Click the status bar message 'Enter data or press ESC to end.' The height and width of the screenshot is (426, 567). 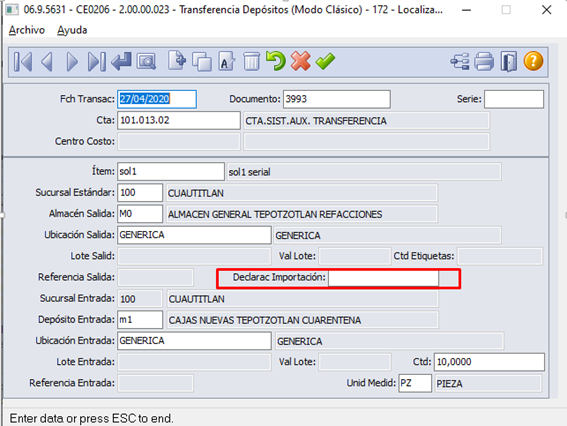coord(91,418)
